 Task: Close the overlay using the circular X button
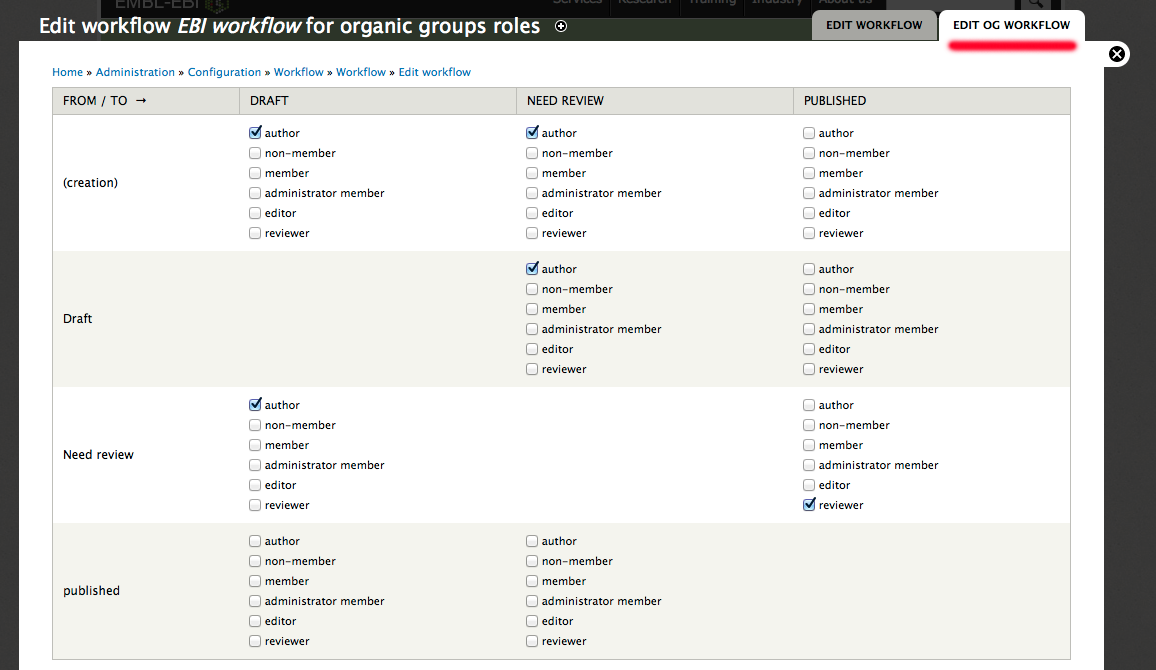1117,54
